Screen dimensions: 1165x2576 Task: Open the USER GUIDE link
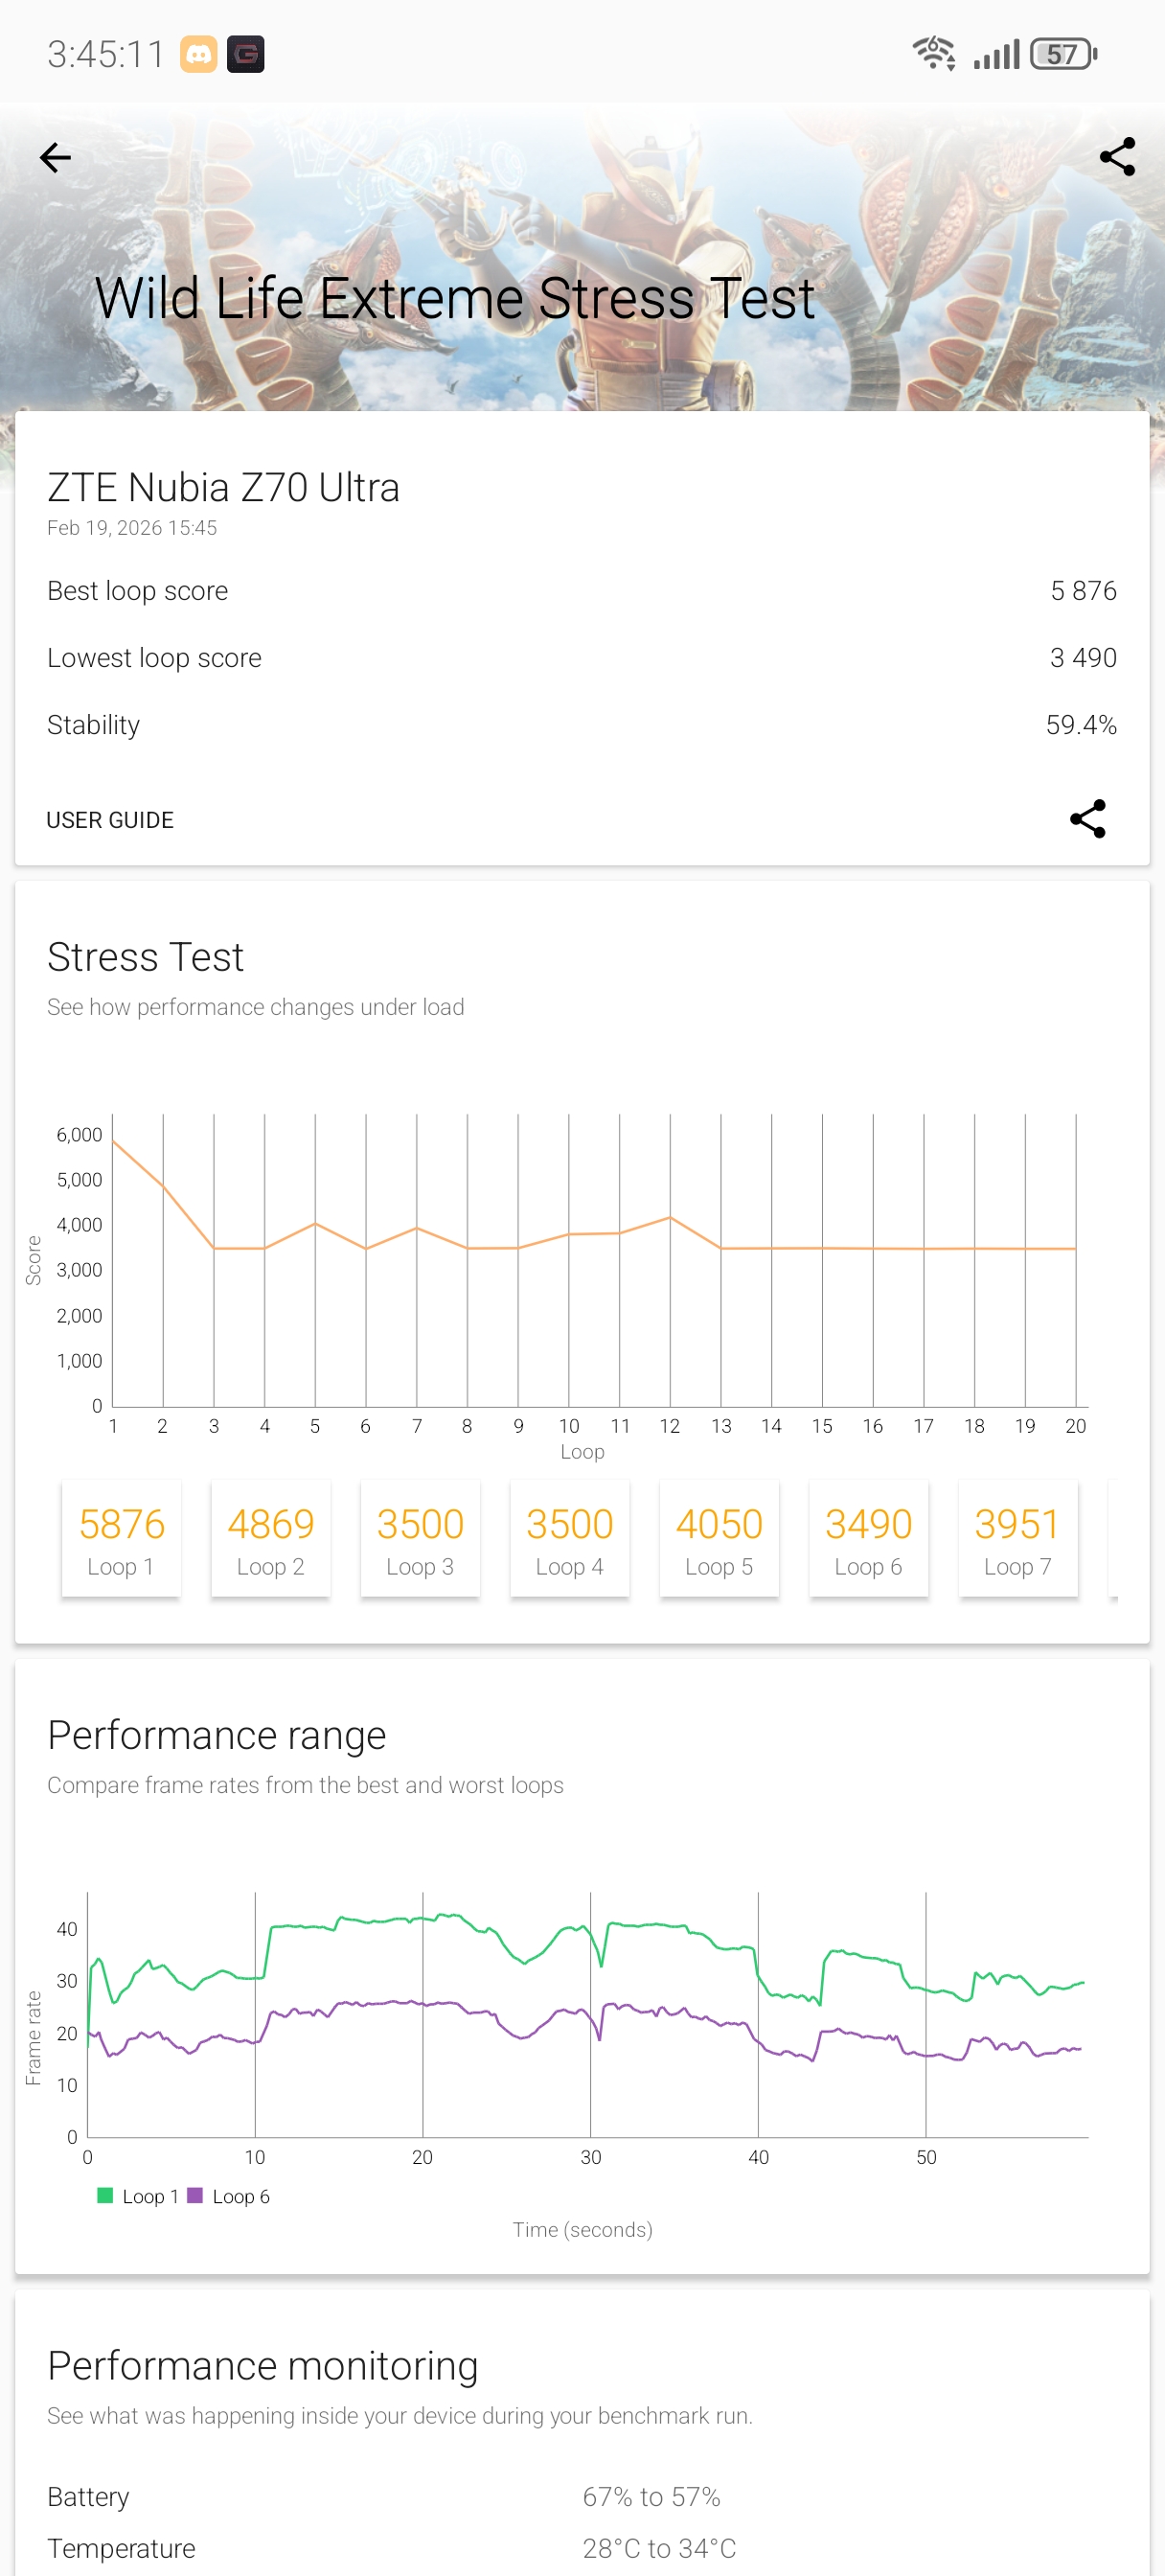point(110,820)
